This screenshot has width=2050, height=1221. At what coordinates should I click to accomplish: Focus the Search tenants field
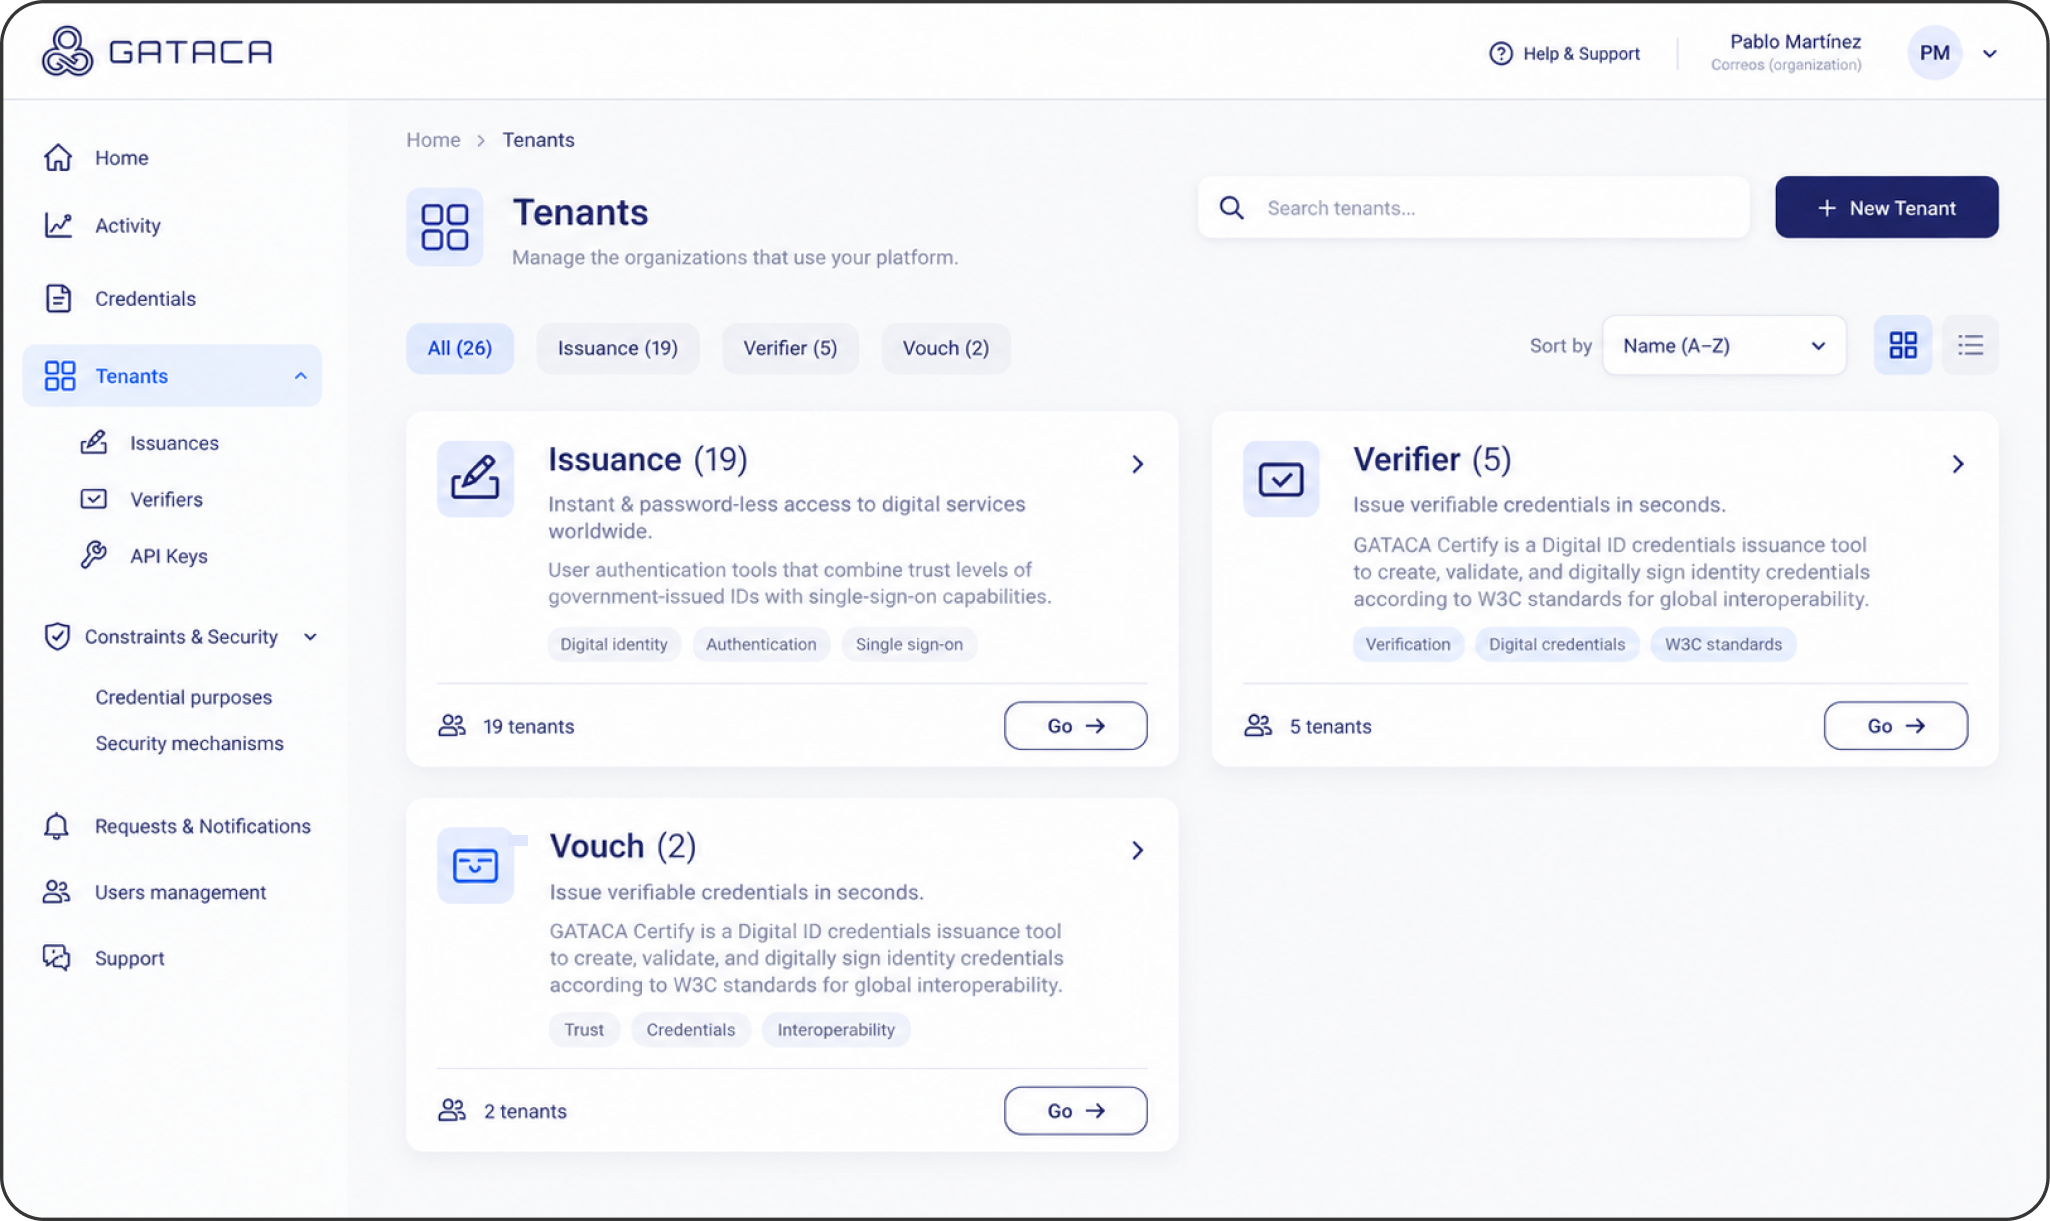coord(1474,207)
